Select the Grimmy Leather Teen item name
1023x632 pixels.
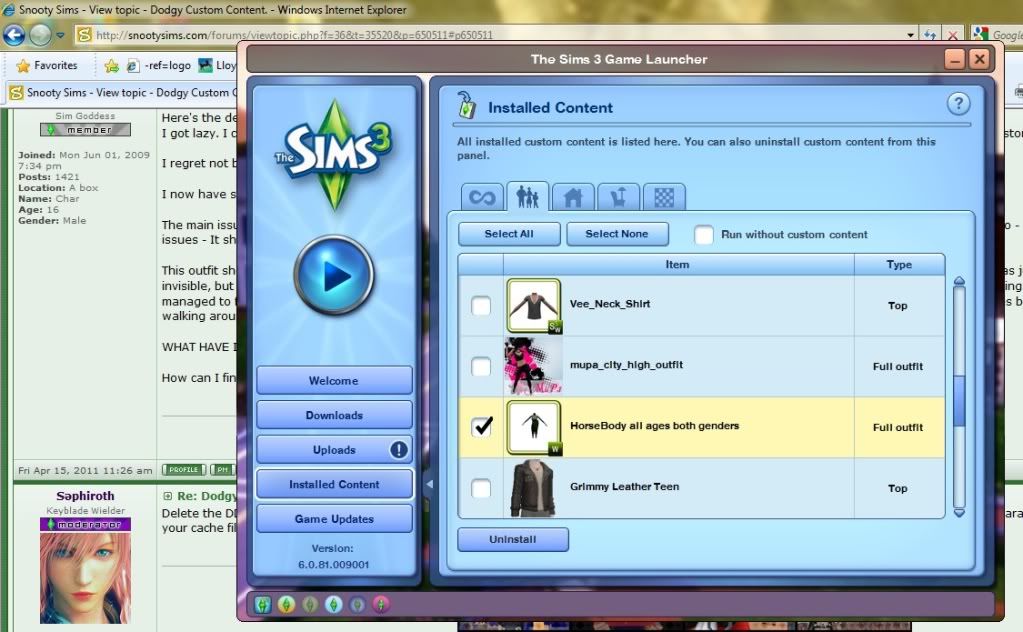click(x=624, y=487)
